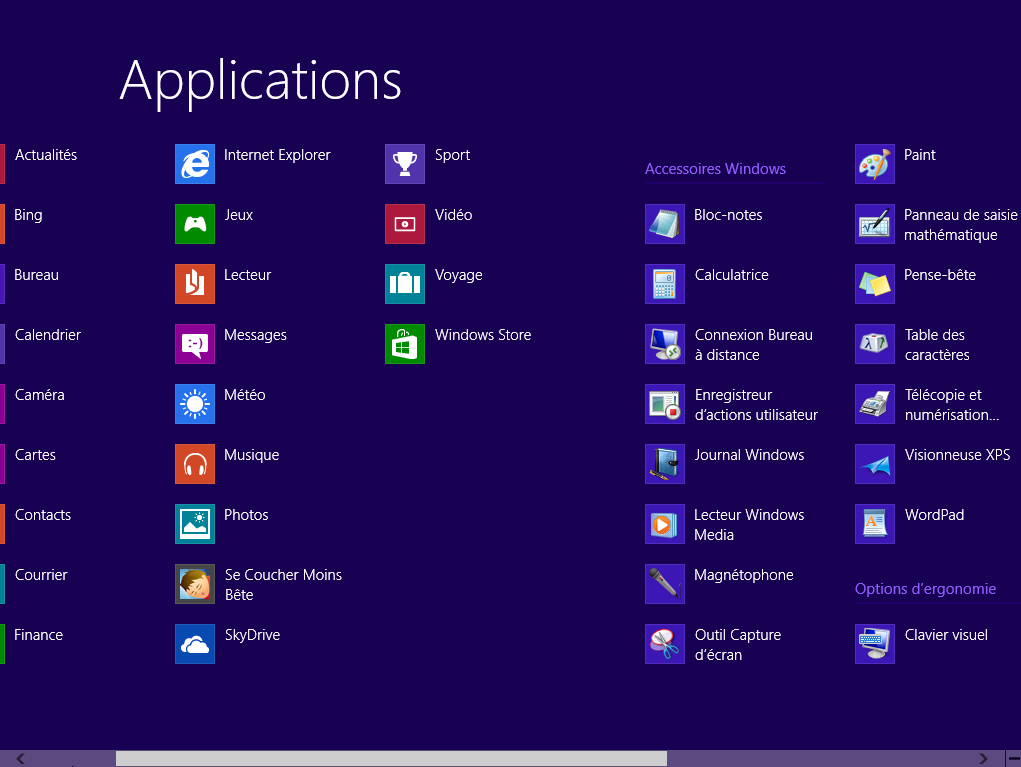Open the Windows Store icon
Image resolution: width=1021 pixels, height=767 pixels.
tap(405, 344)
